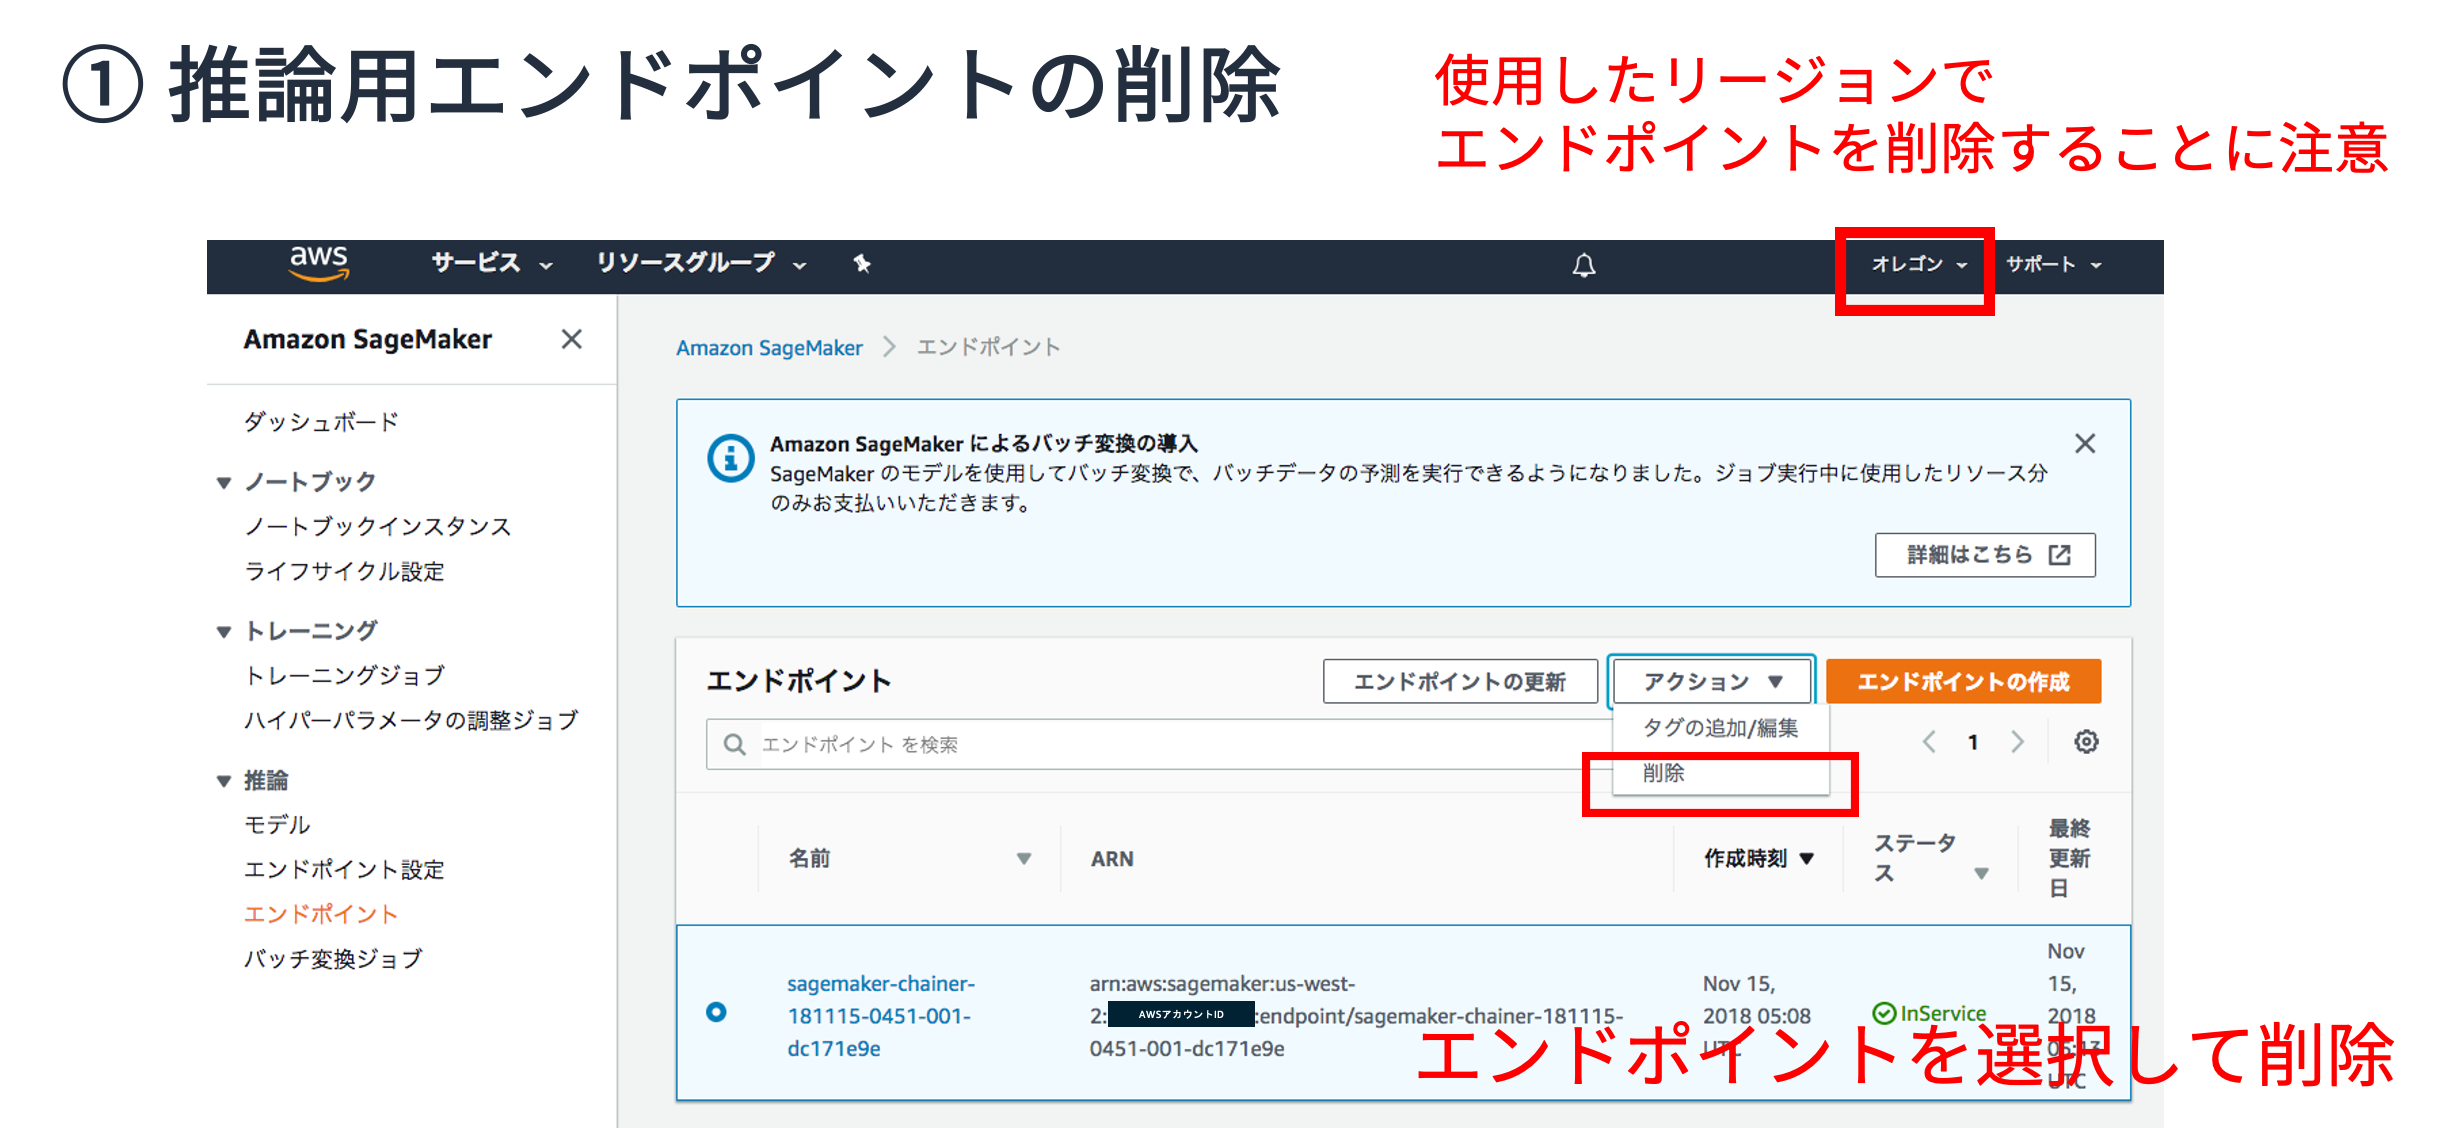Viewport: 2440px width, 1128px height.
Task: Open ノートブックインスタンス in the sidebar
Action: (x=378, y=527)
